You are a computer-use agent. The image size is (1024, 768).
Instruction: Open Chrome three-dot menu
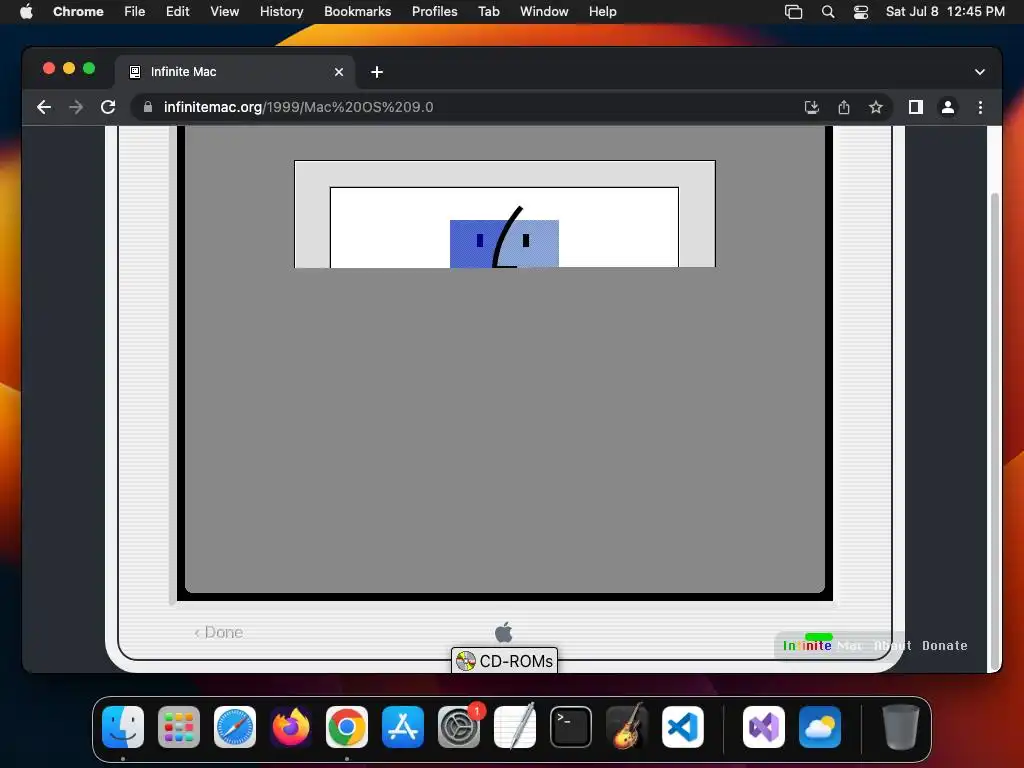click(980, 107)
